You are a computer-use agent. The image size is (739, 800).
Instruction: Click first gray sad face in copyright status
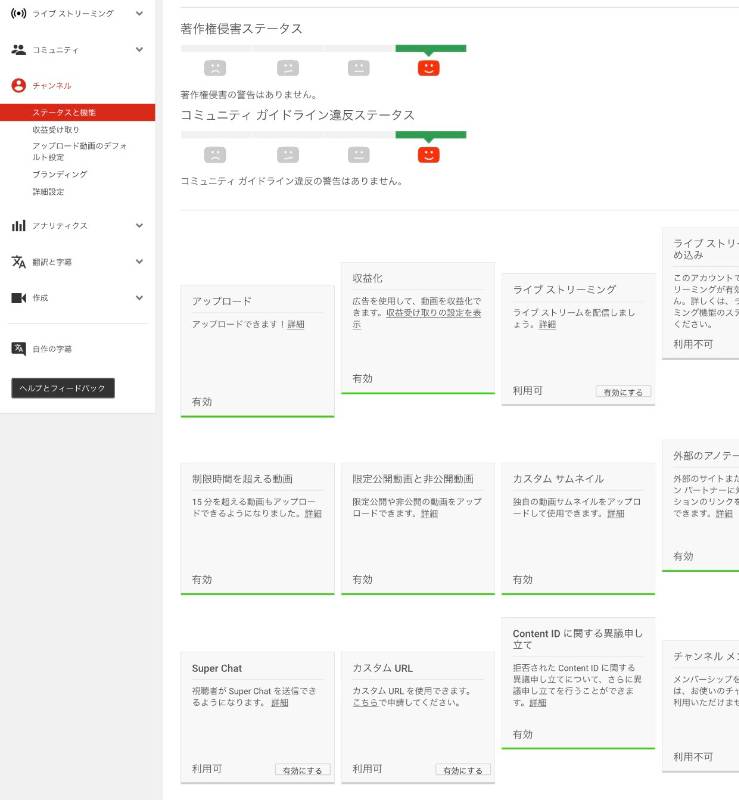[x=215, y=68]
